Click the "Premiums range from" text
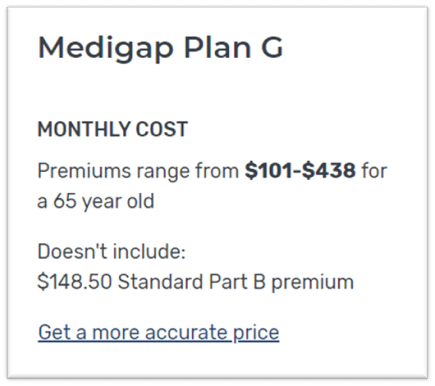435x386 pixels. coord(138,172)
